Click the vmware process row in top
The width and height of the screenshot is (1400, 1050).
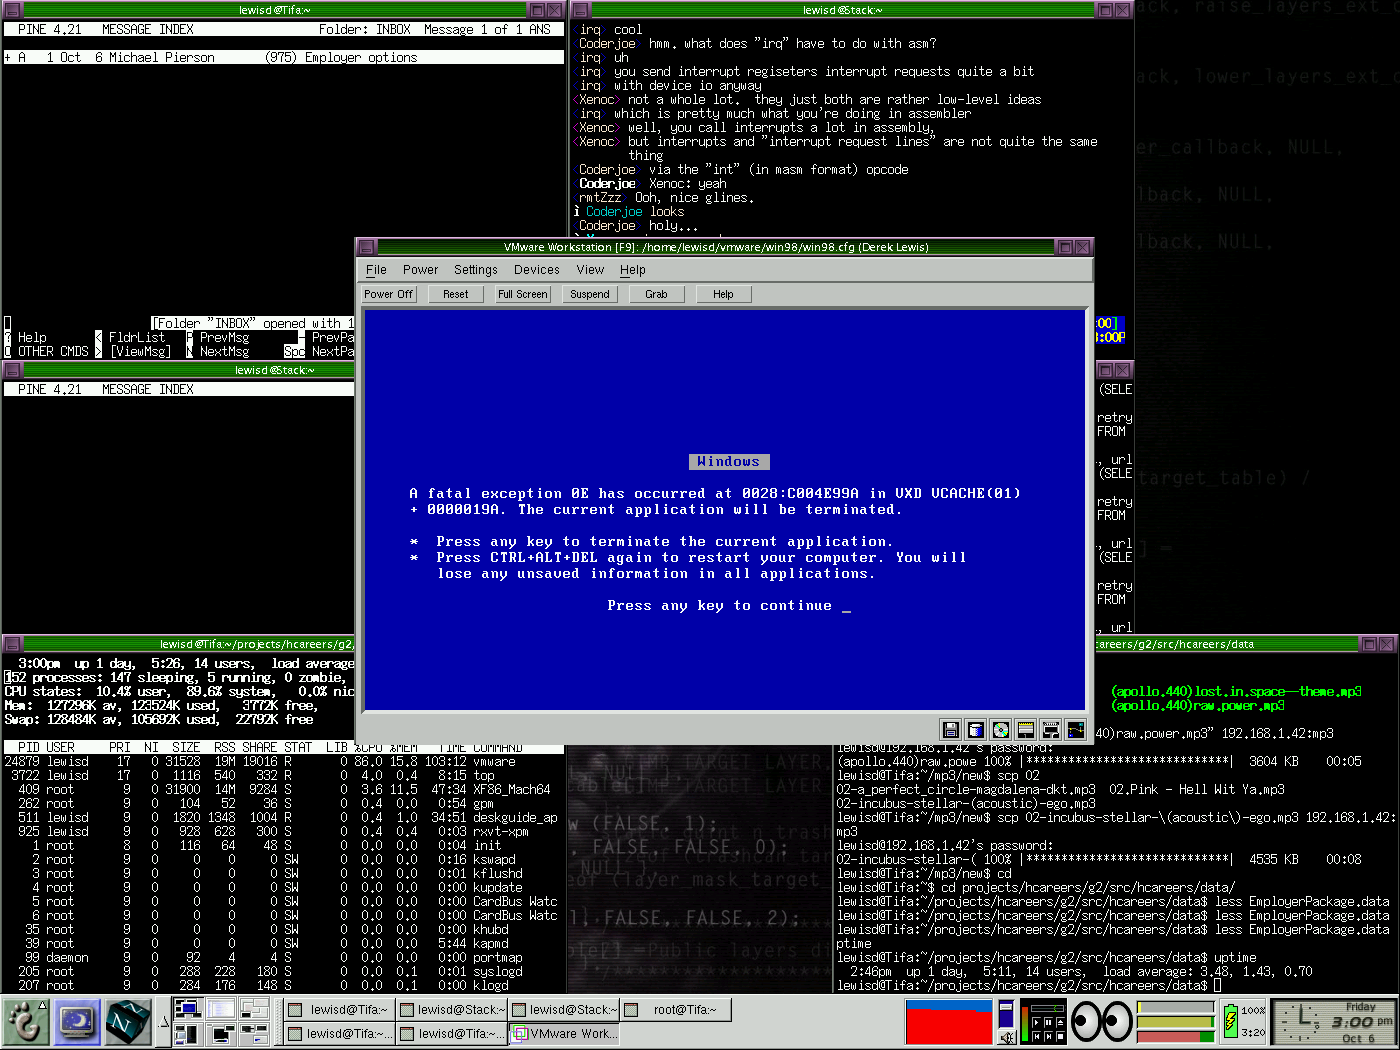click(282, 761)
